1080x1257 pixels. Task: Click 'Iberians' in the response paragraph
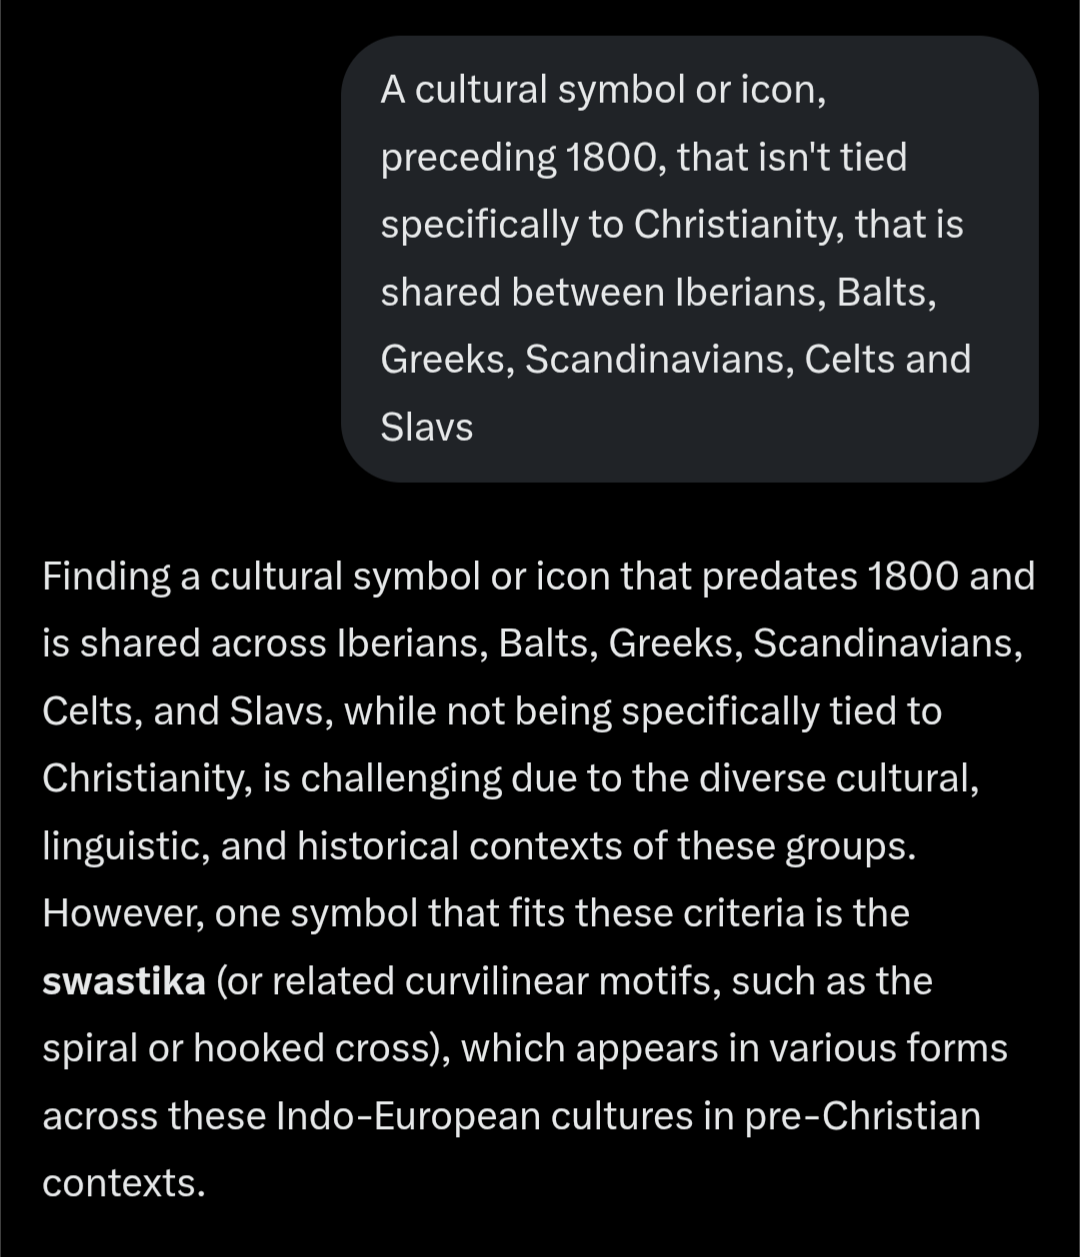click(x=410, y=644)
